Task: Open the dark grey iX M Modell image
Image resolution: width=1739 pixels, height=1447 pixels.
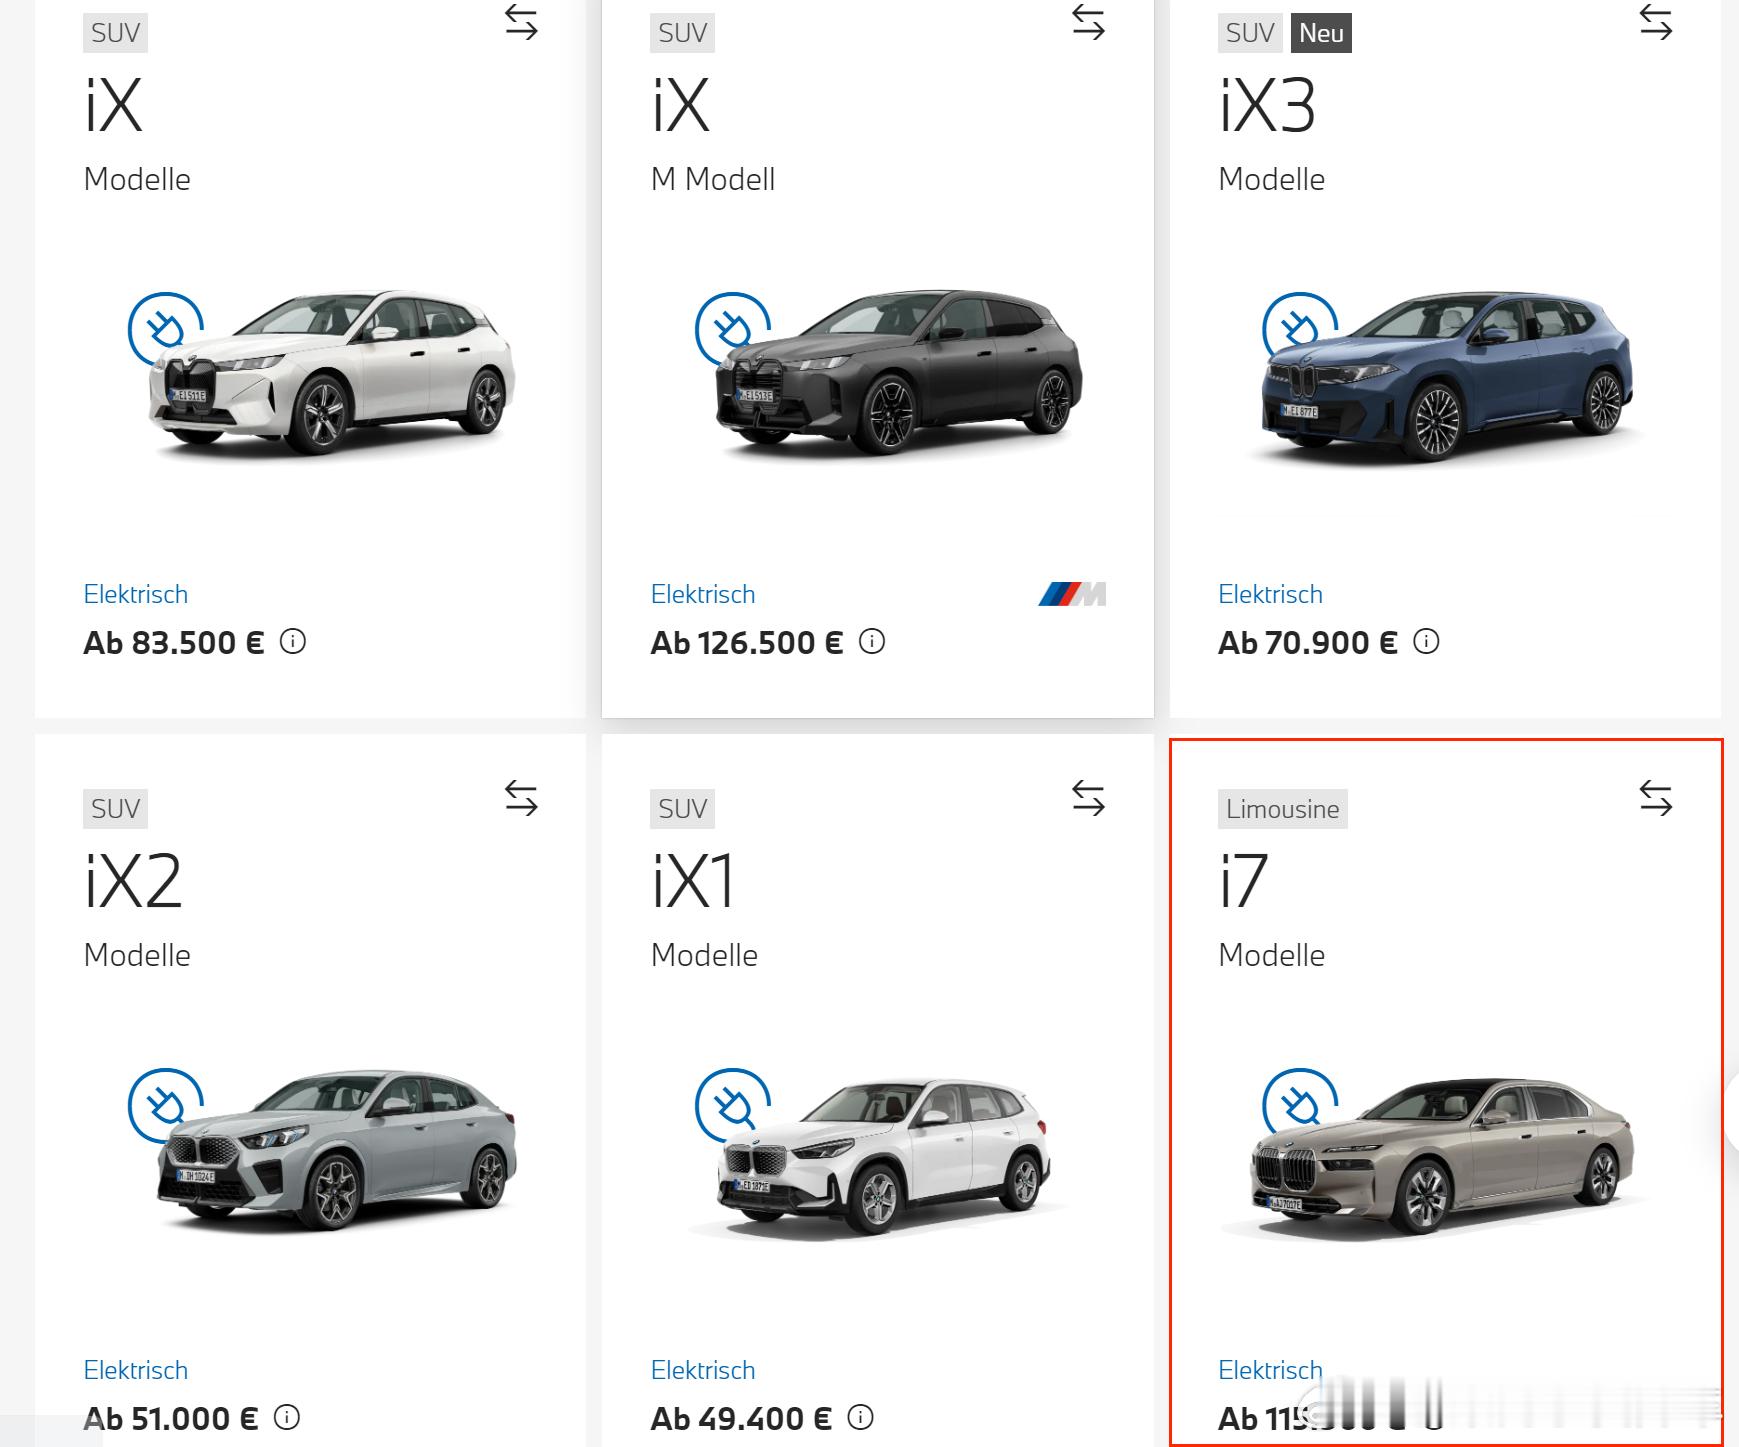Action: click(x=898, y=375)
